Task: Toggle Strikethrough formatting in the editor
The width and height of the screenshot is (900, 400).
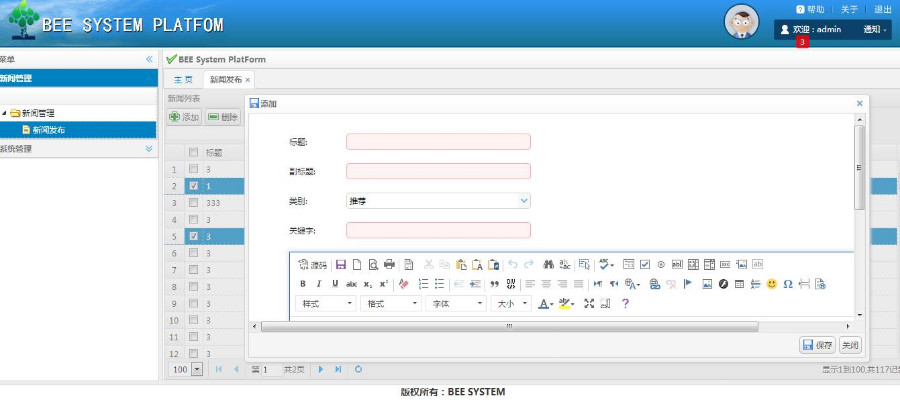Action: (351, 284)
